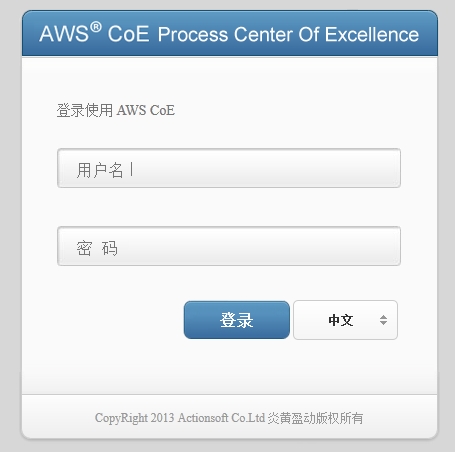The image size is (455, 452).
Task: Click the up-down arrows on language selector
Action: pos(383,320)
